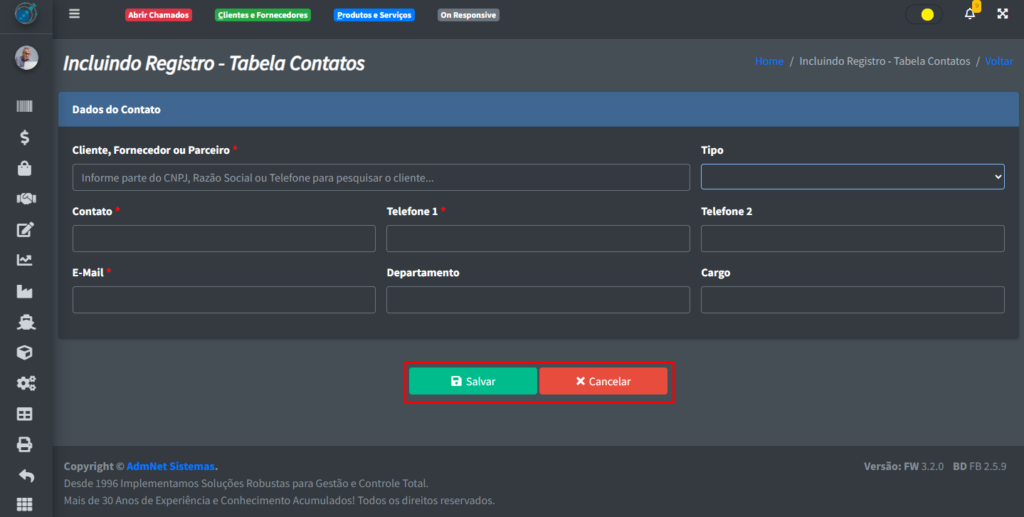Click the Salvar button
Image resolution: width=1024 pixels, height=517 pixels.
click(x=473, y=381)
